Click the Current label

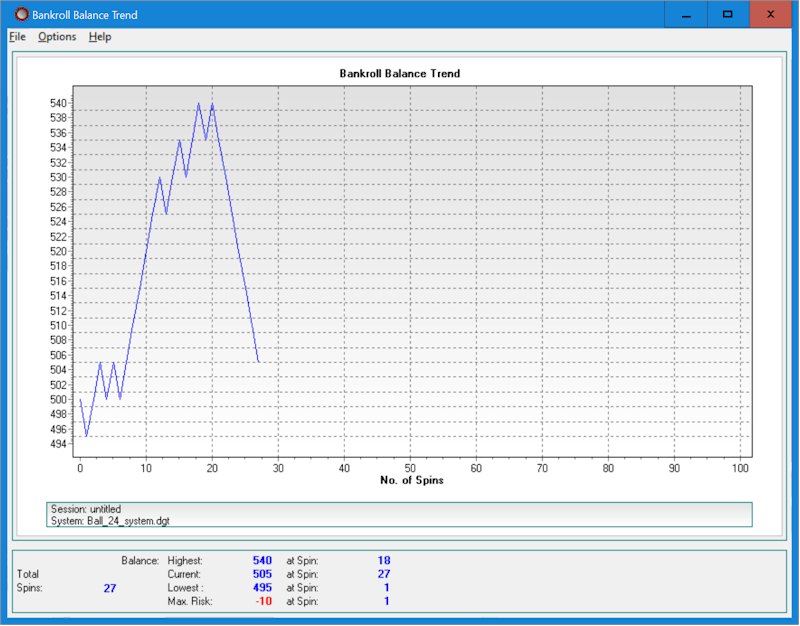[x=184, y=574]
